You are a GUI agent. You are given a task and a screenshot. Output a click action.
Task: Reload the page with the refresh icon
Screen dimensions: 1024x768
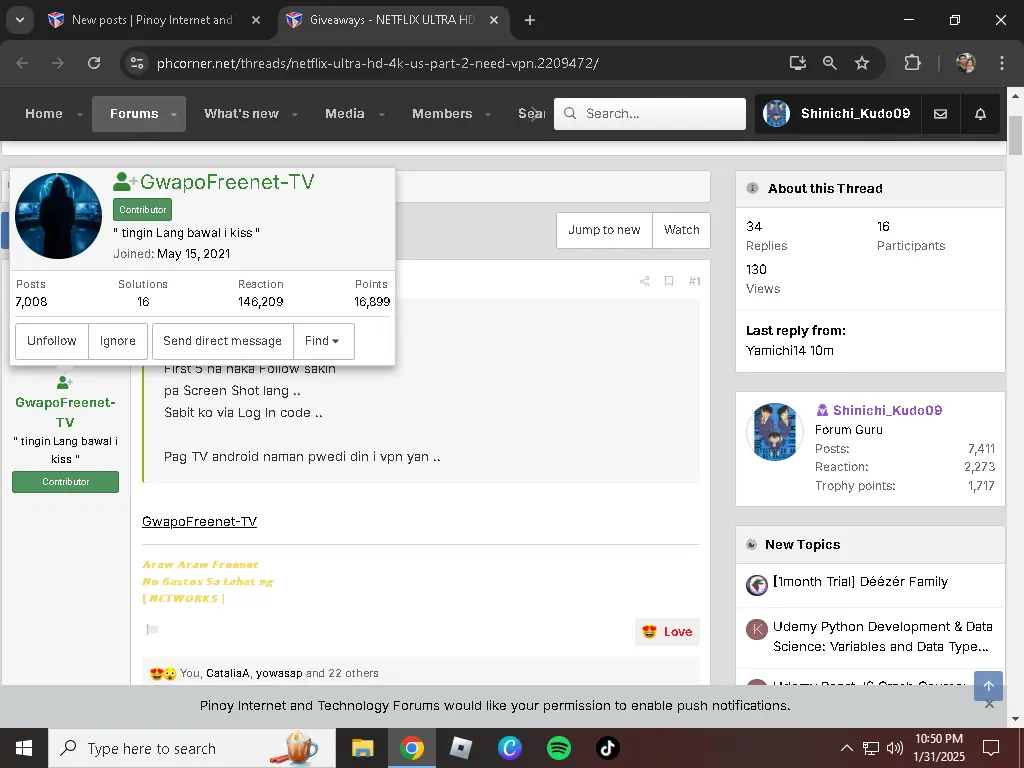point(94,63)
